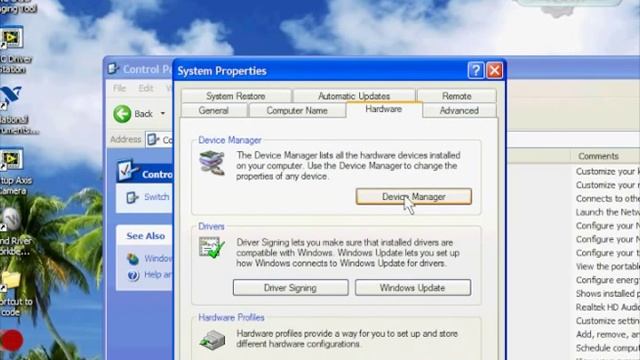This screenshot has height=360, width=640.
Task: Select the 'Customize settin' comment row
Action: click(608, 321)
